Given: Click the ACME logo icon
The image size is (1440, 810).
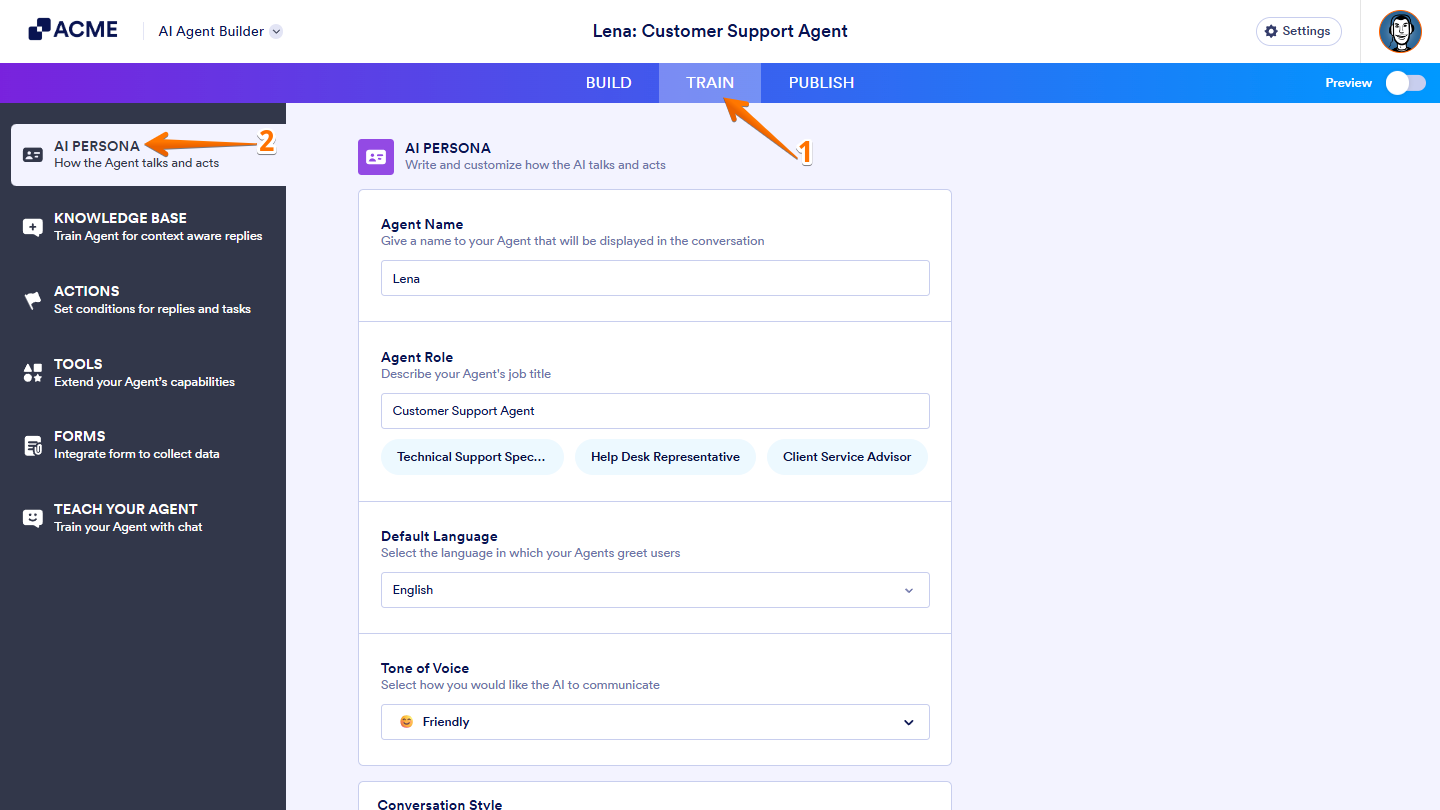Looking at the screenshot, I should click(39, 30).
